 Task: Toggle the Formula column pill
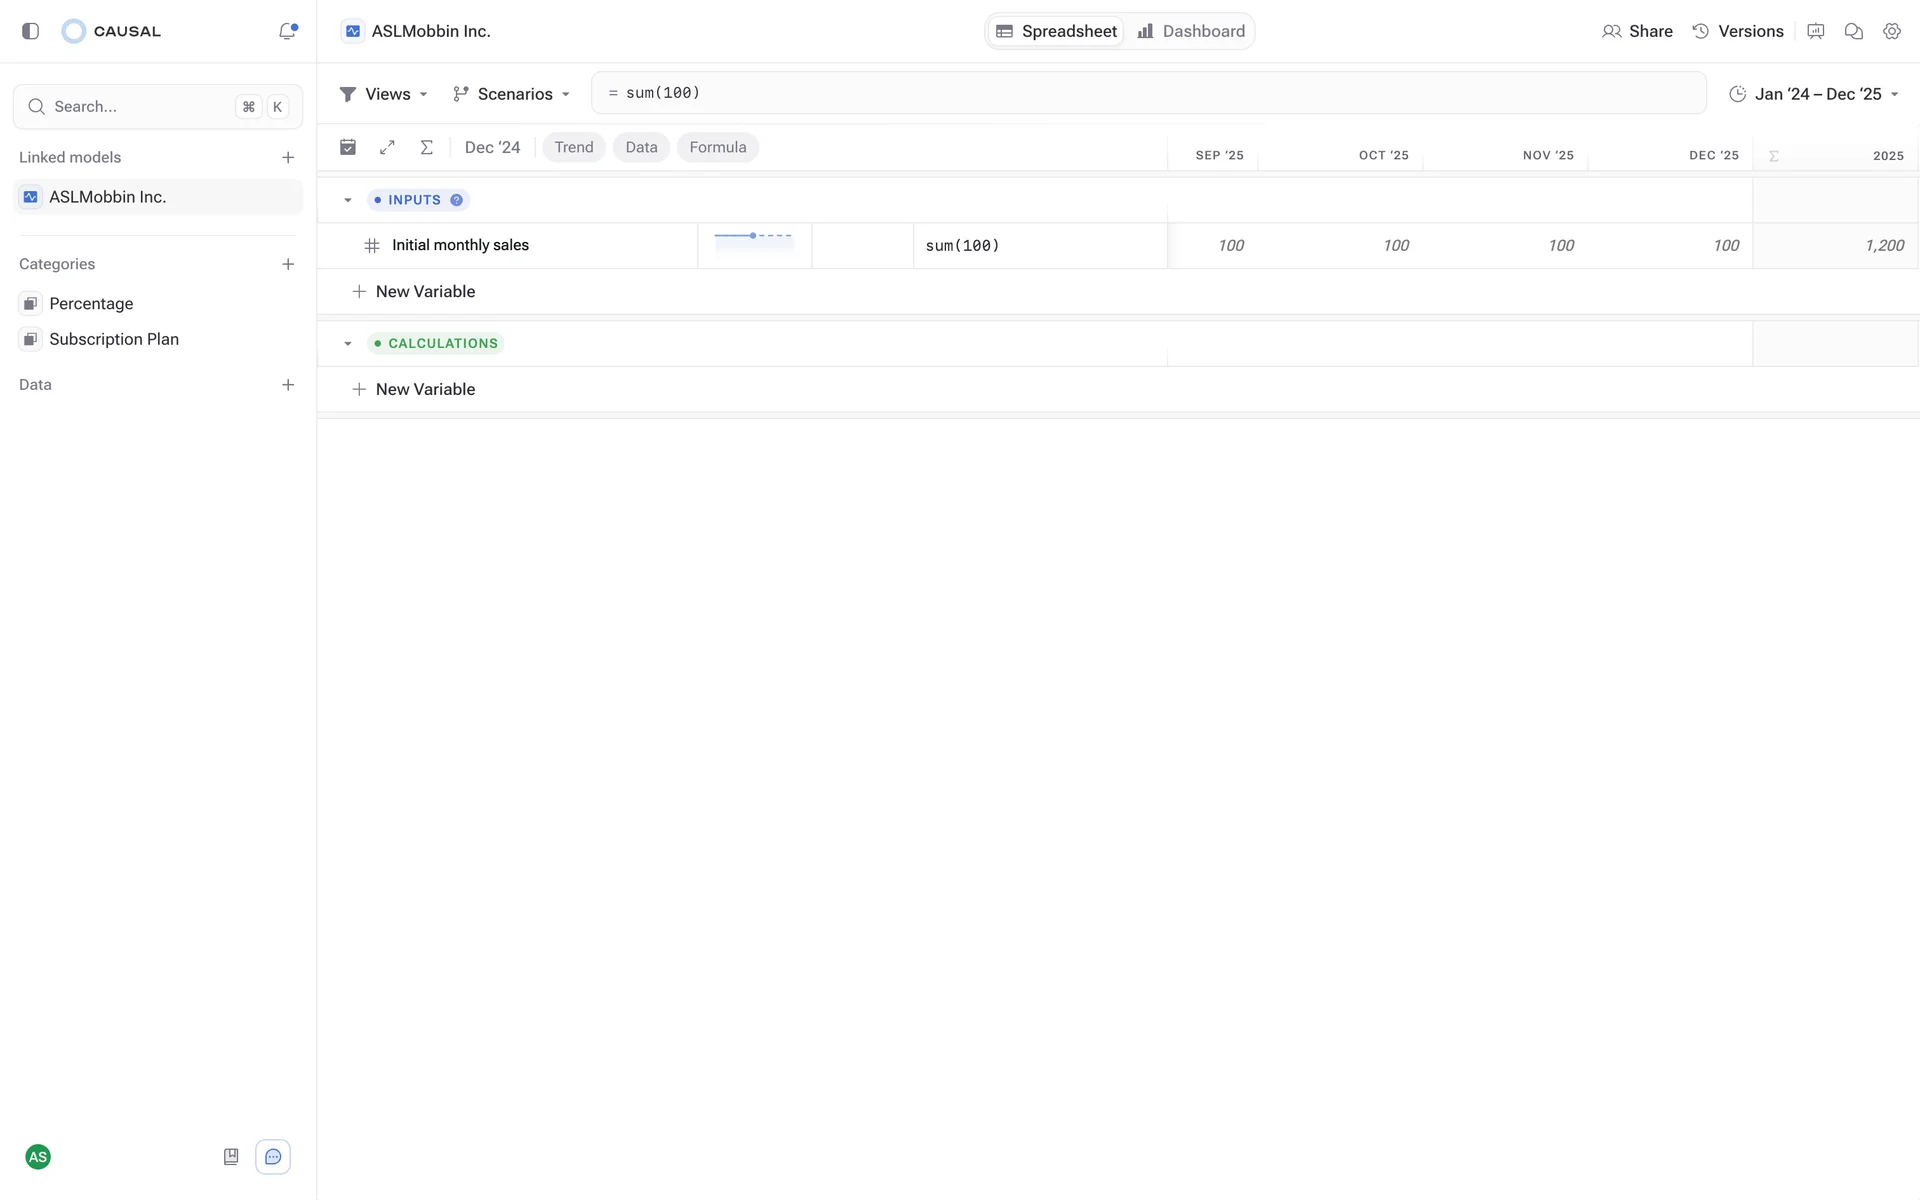717,147
